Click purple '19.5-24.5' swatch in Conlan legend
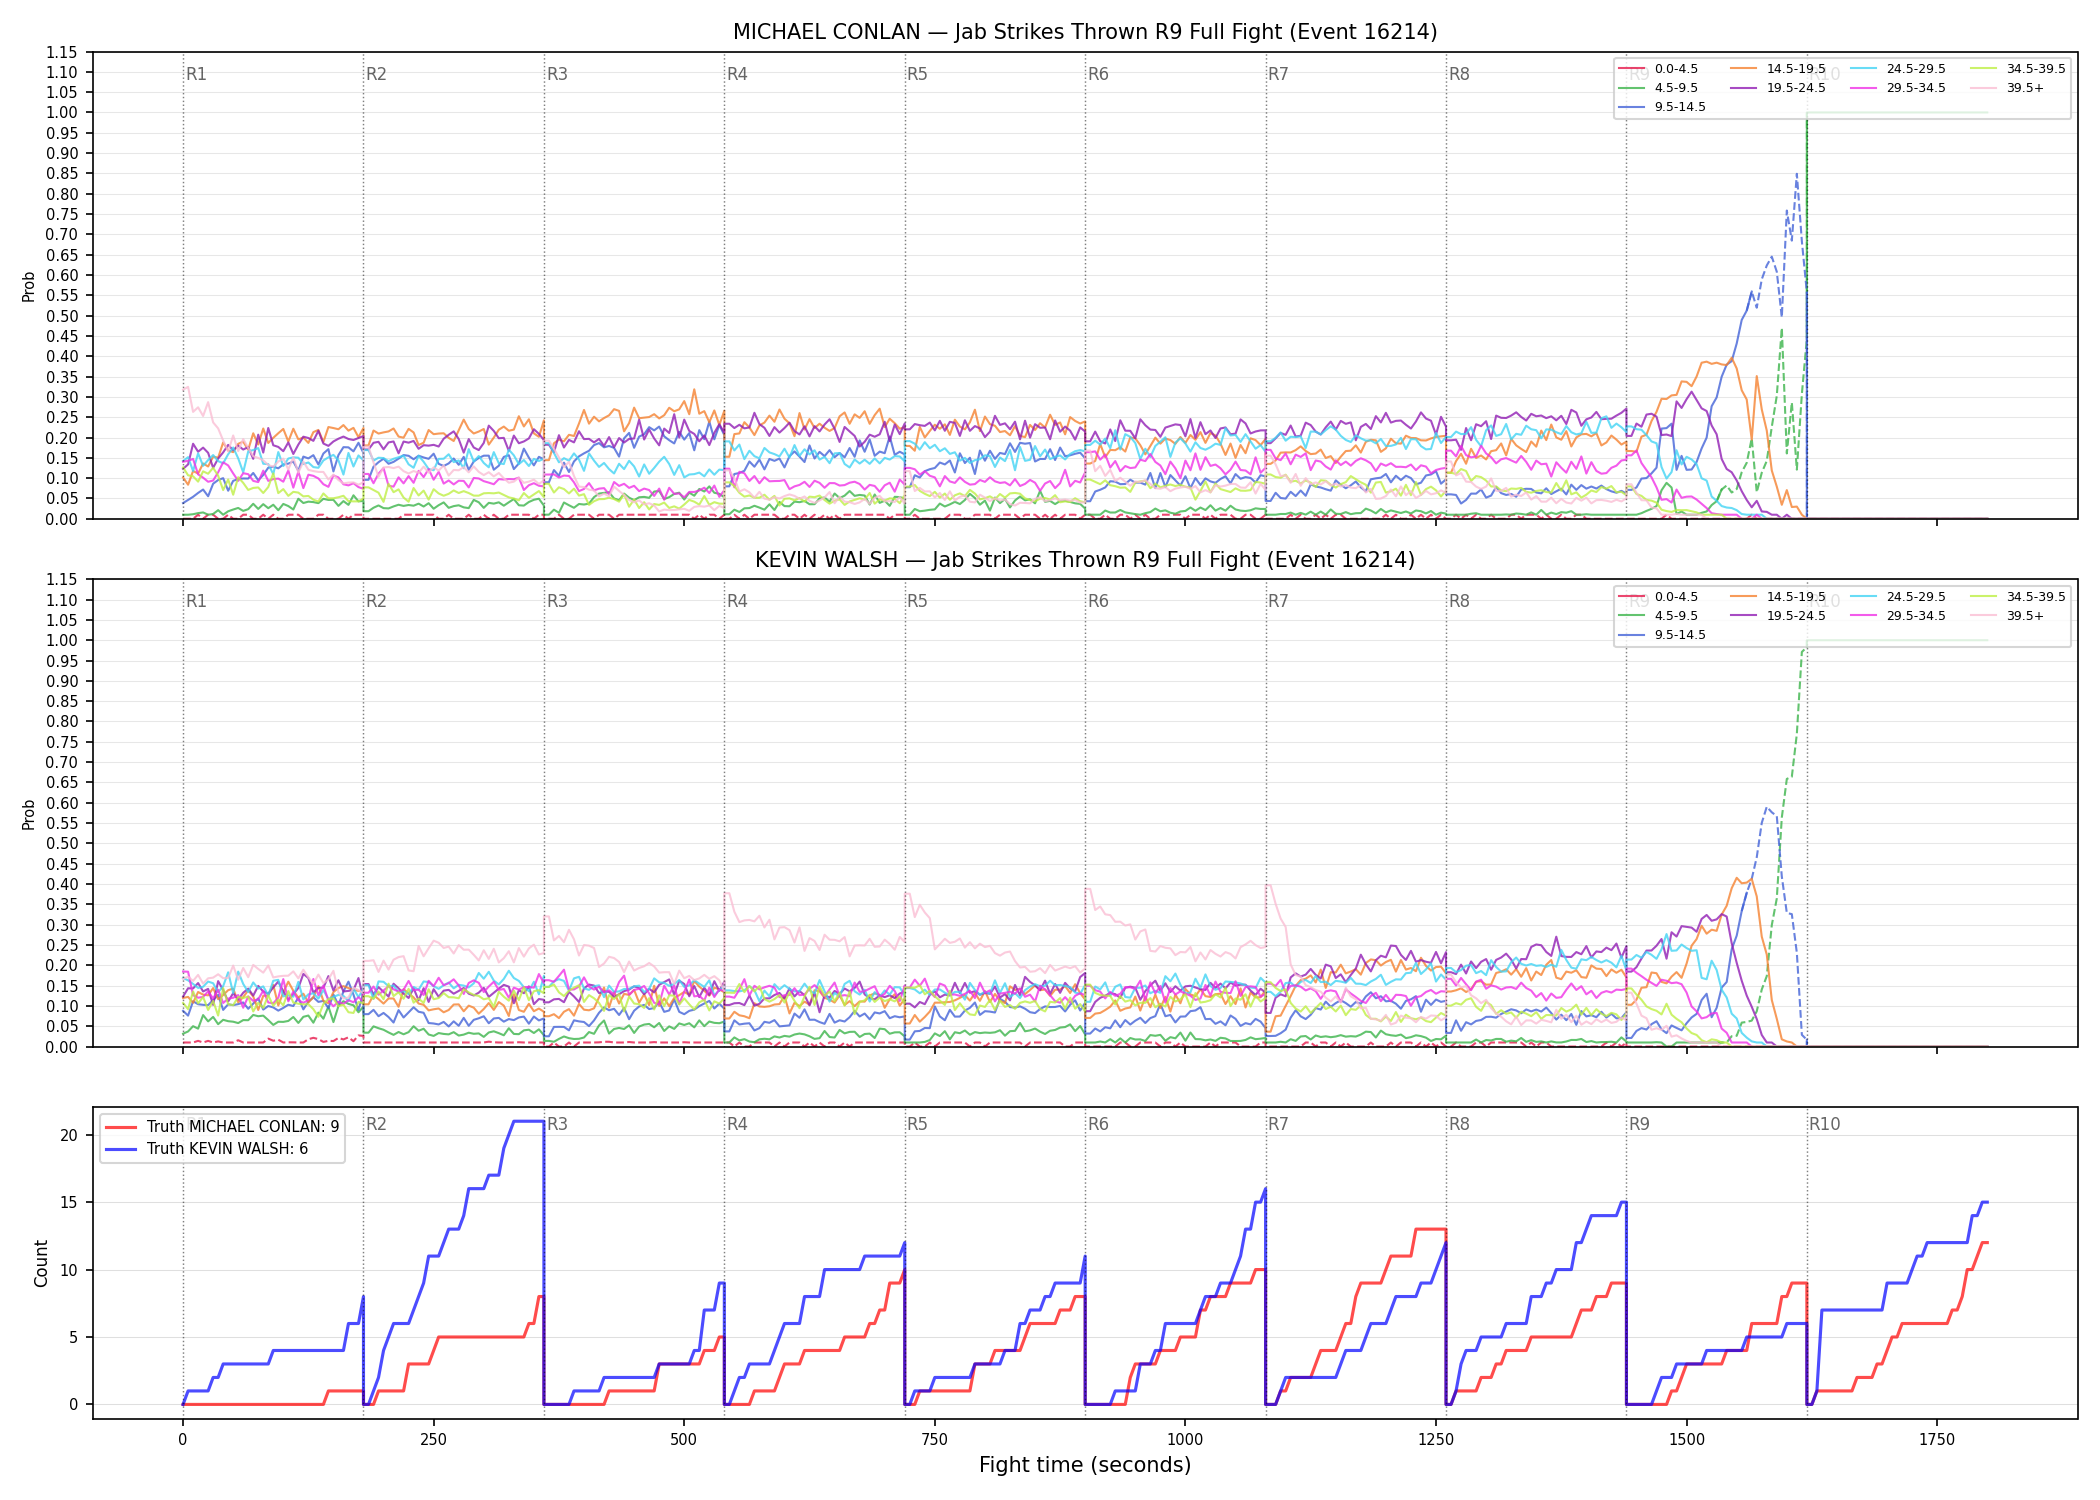The image size is (2100, 1500). click(x=1744, y=88)
